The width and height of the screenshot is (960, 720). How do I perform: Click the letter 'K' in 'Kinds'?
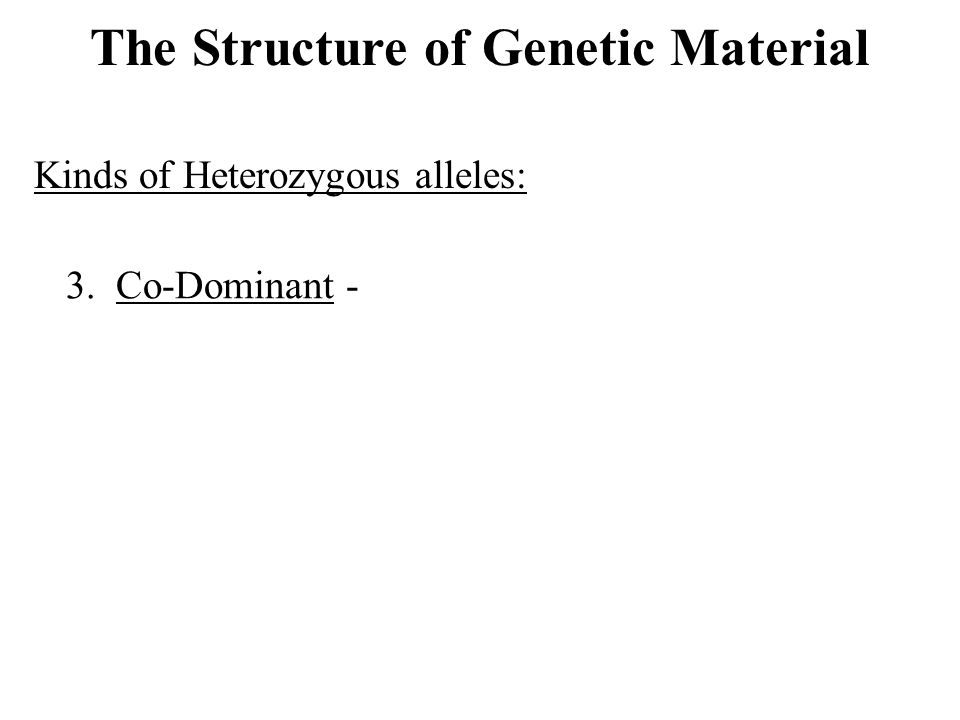point(47,175)
